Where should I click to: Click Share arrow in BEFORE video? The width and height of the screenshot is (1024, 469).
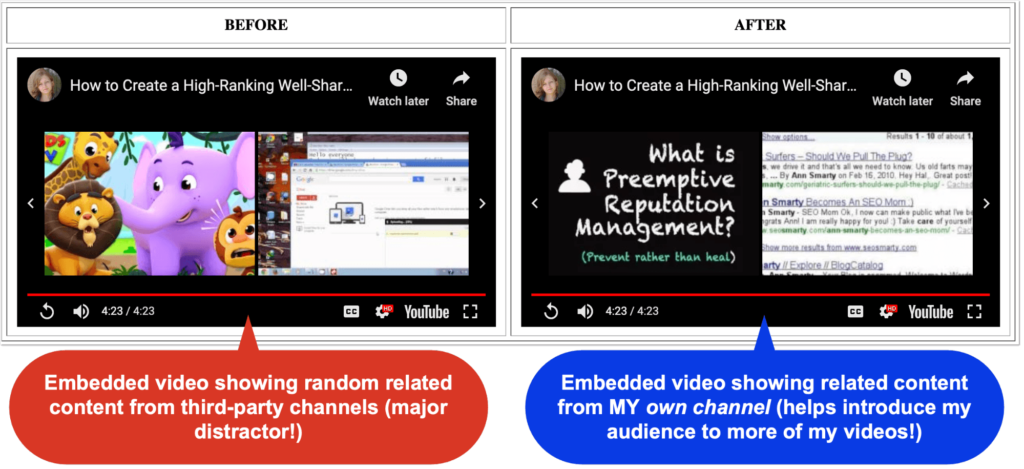461,79
